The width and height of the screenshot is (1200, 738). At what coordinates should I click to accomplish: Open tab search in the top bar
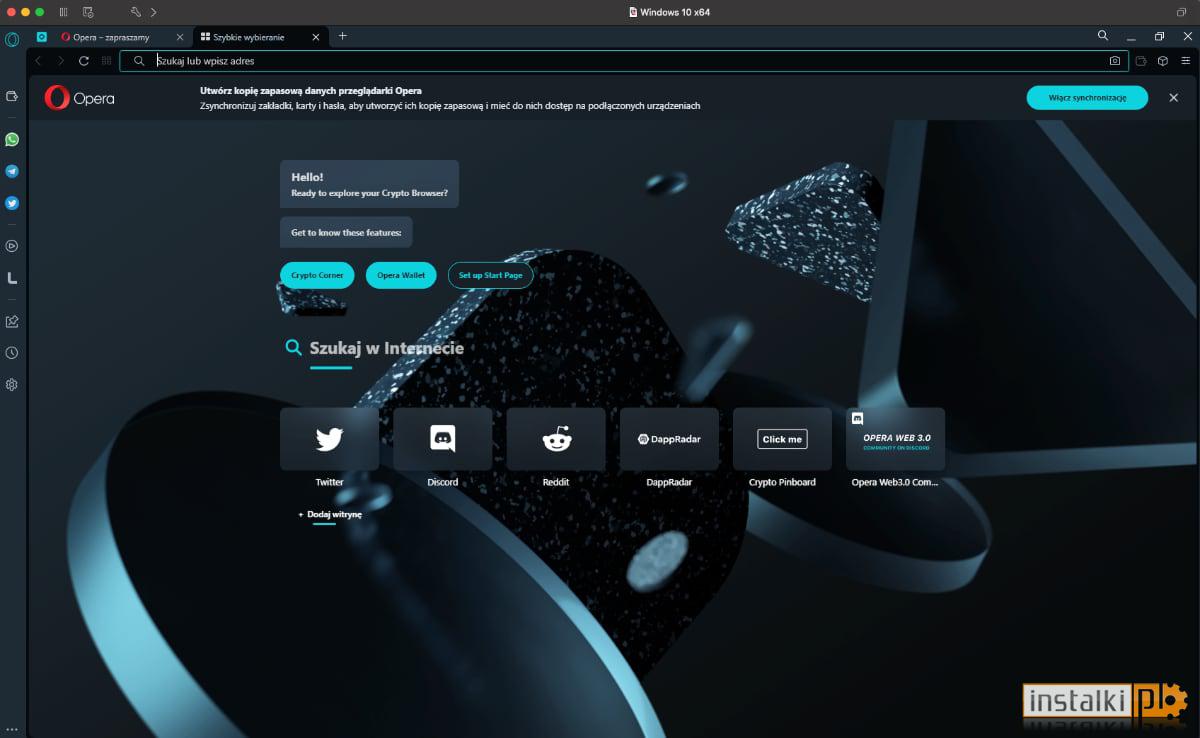[1102, 36]
